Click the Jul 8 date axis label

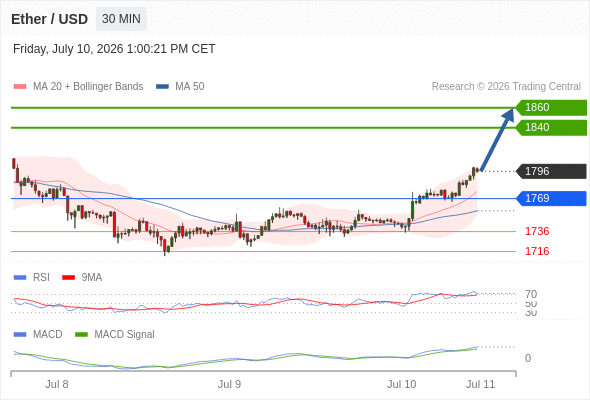pos(57,384)
